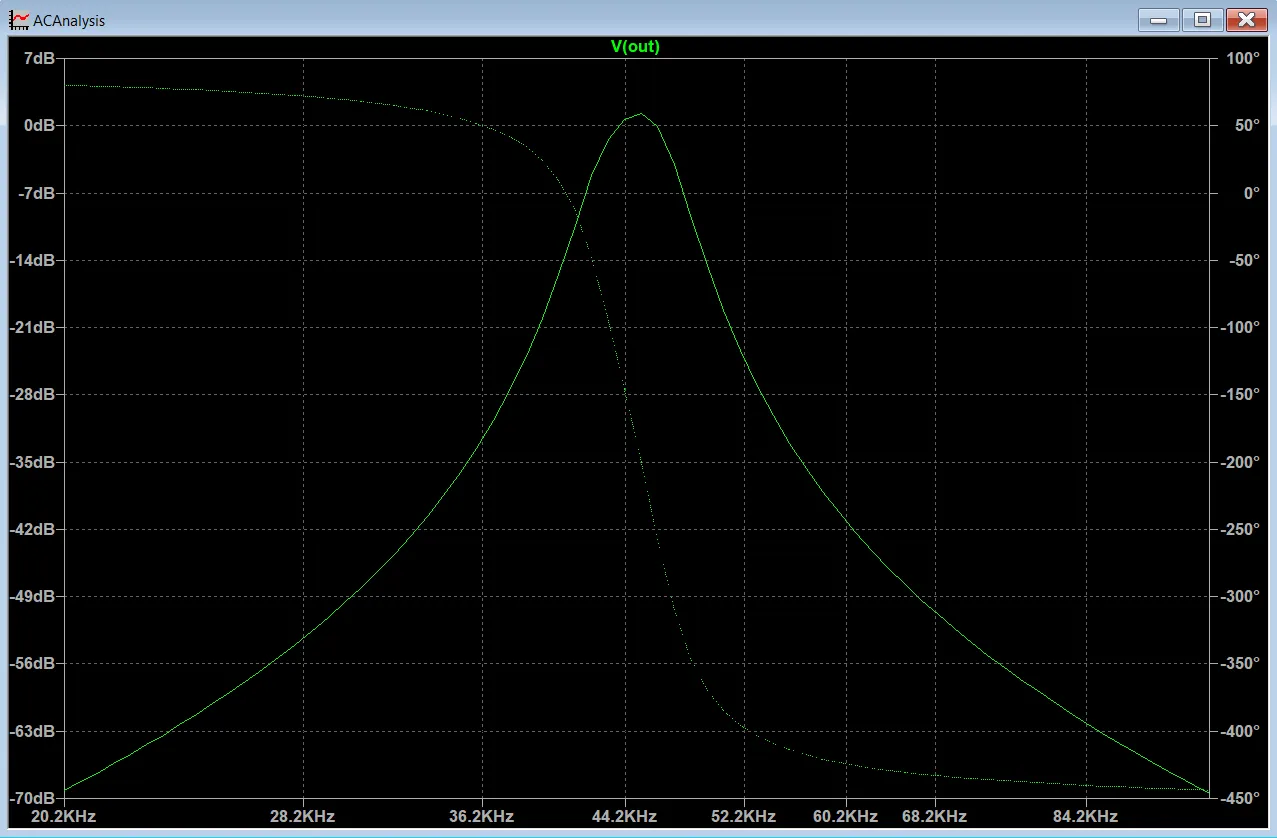Click the -42dB magnitude axis label
1277x838 pixels.
[33, 529]
